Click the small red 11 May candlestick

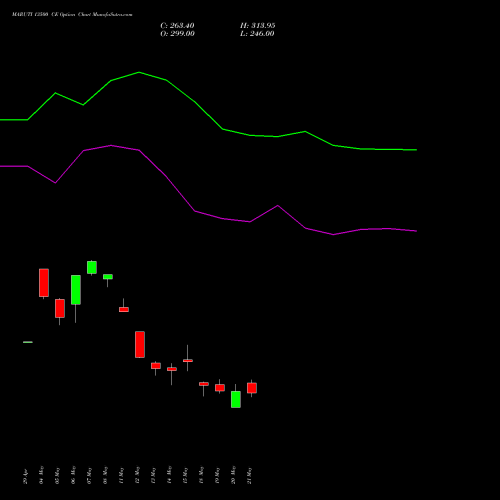124,309
